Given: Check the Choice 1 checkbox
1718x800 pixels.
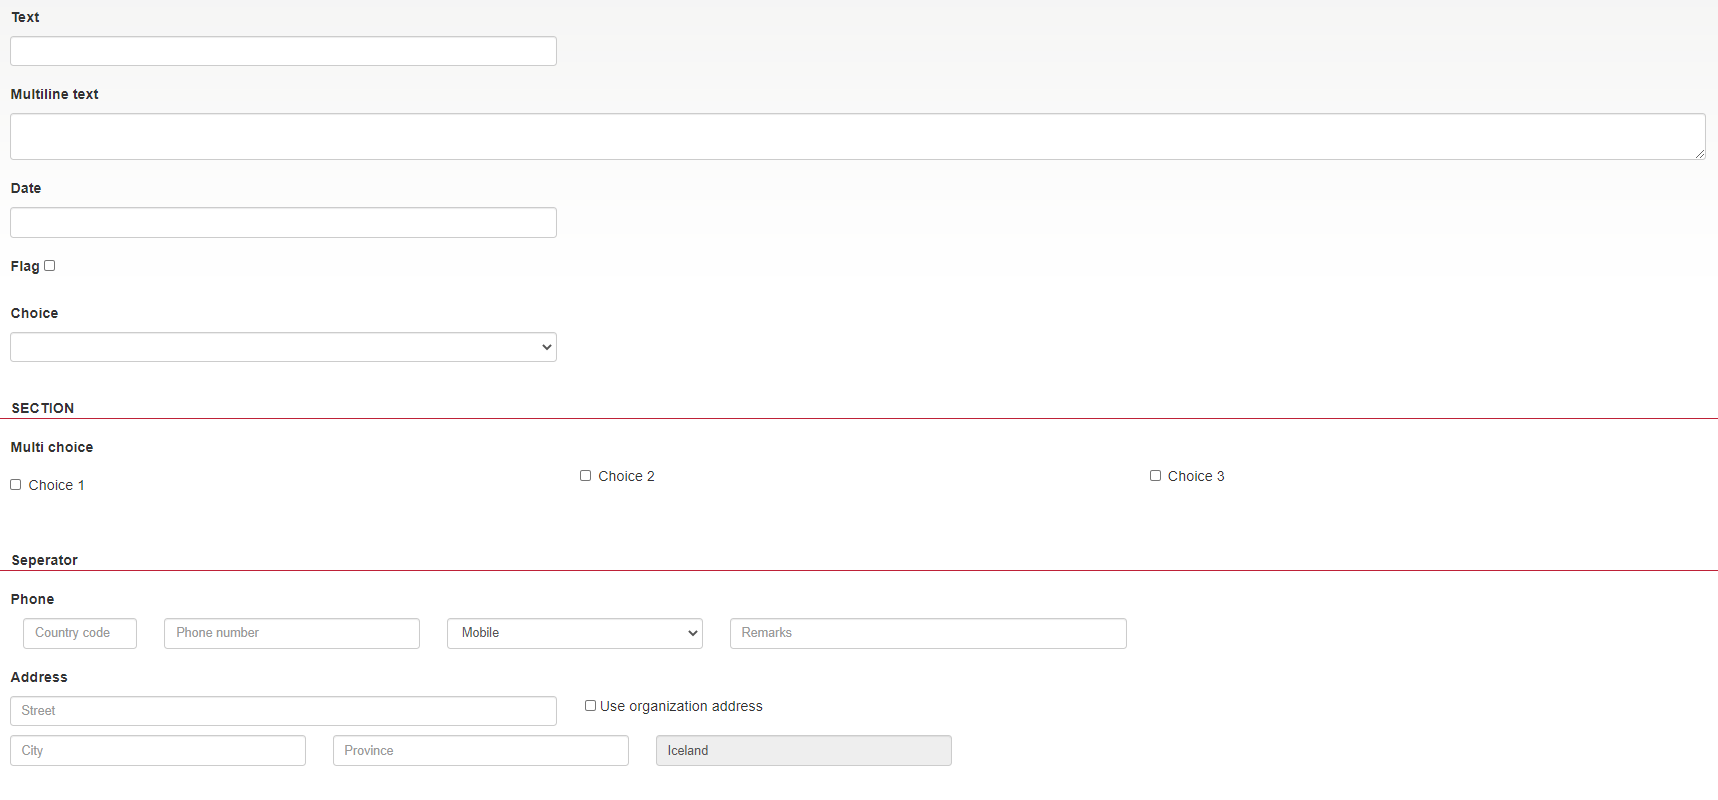Looking at the screenshot, I should [x=16, y=485].
